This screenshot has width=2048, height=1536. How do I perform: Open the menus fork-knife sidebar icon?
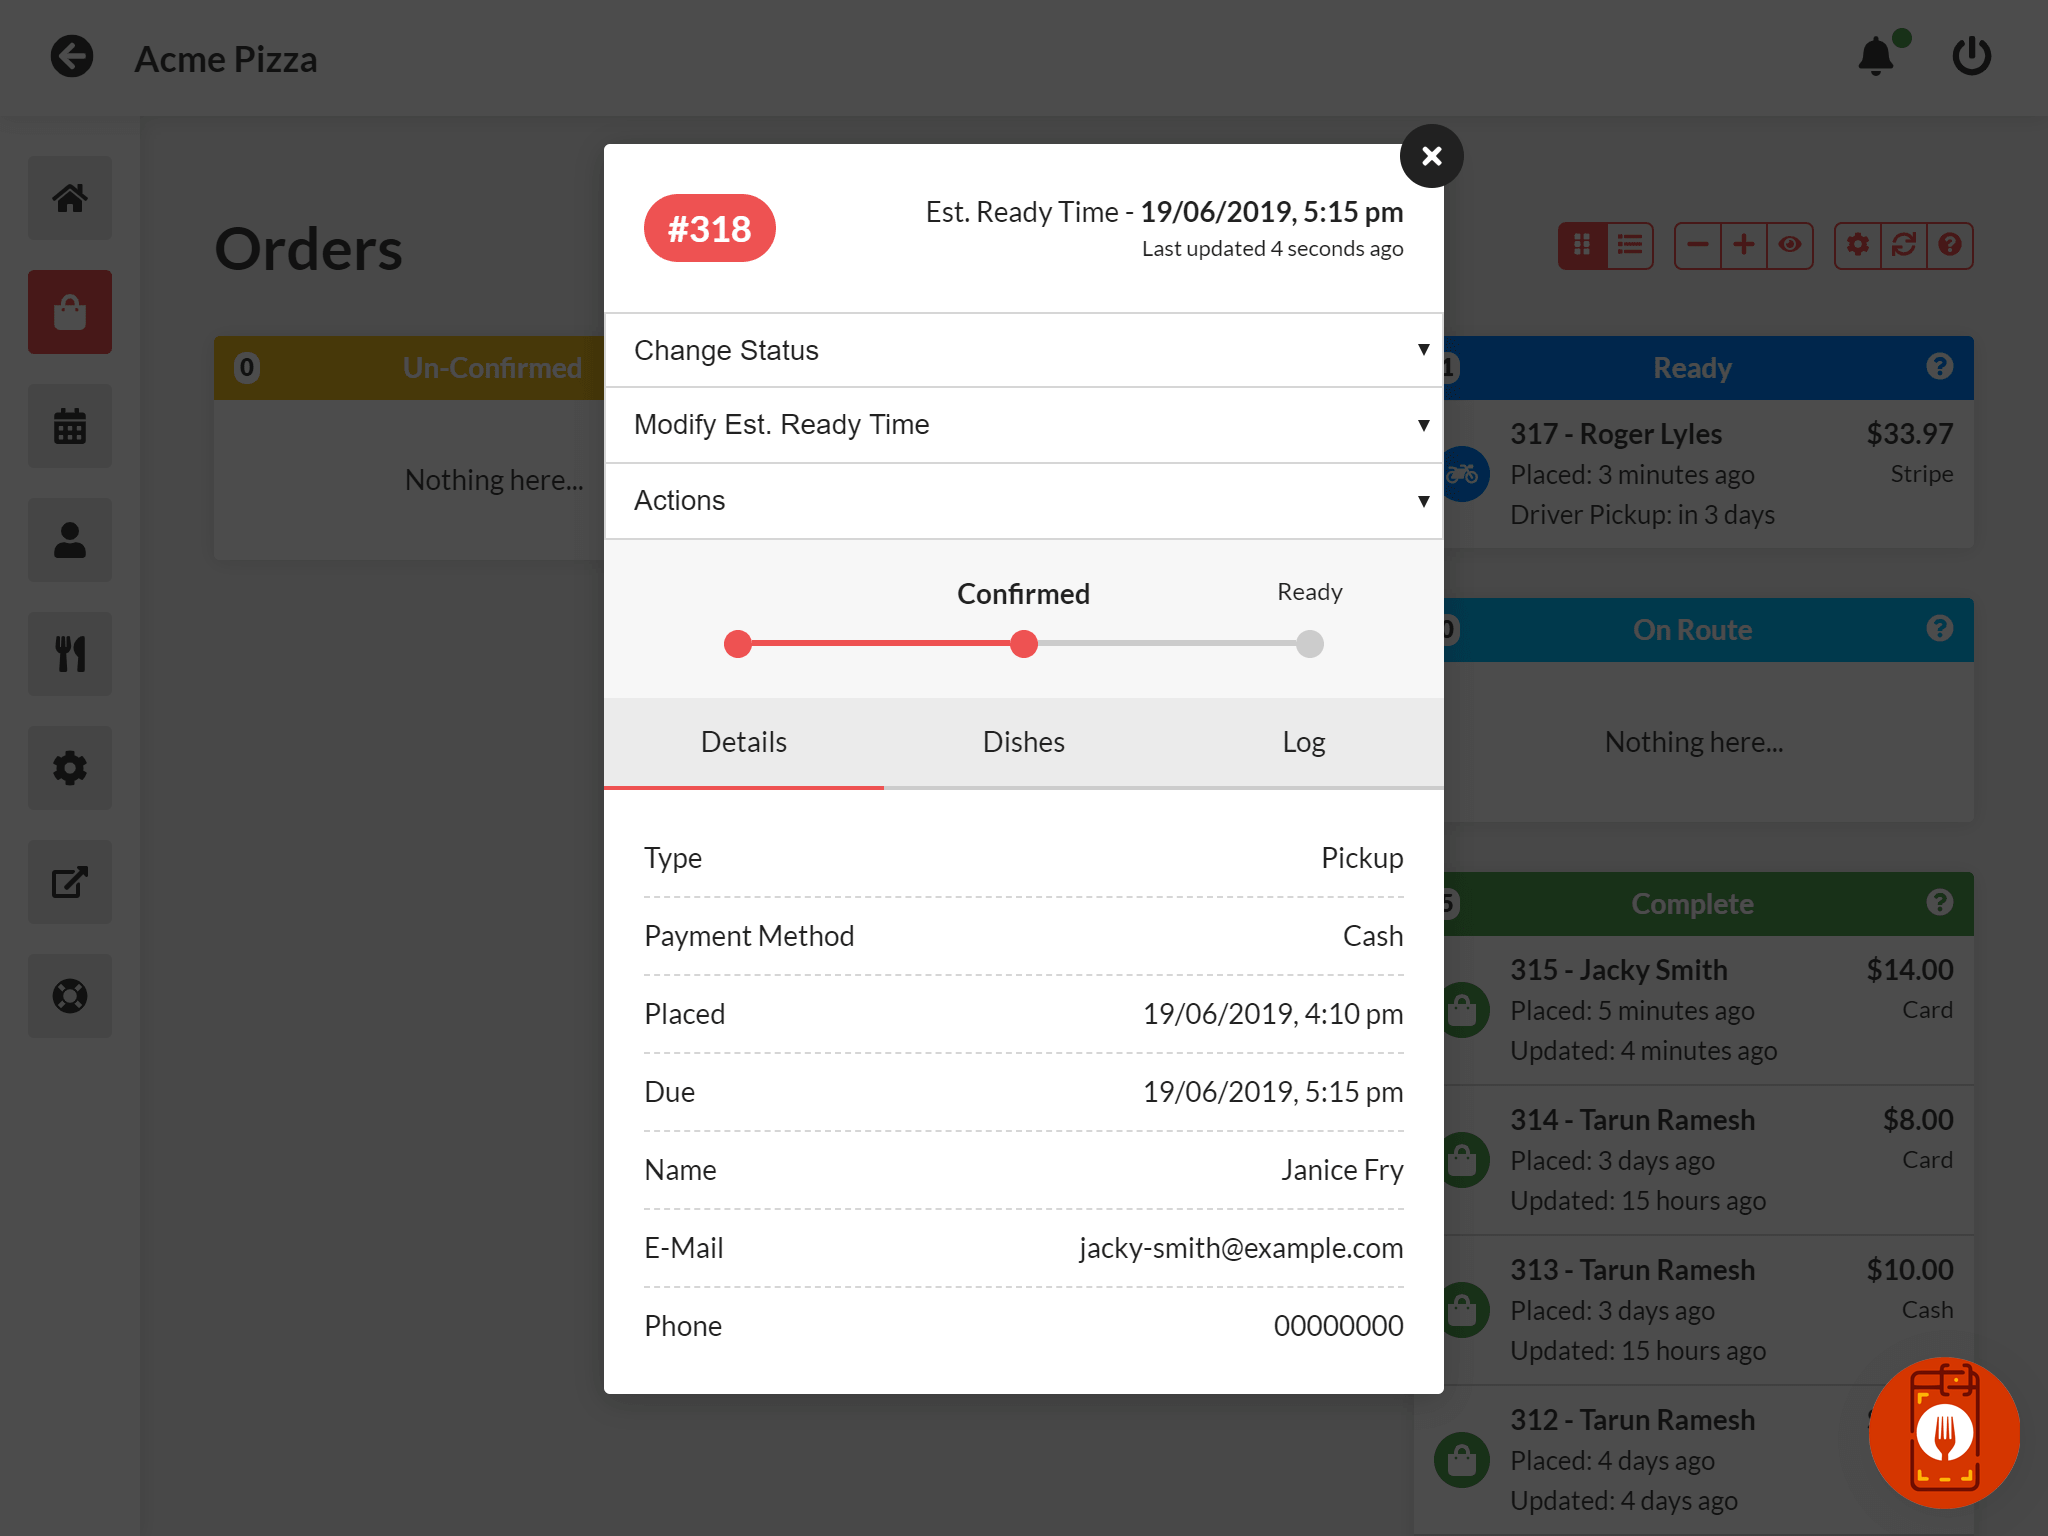coord(70,654)
